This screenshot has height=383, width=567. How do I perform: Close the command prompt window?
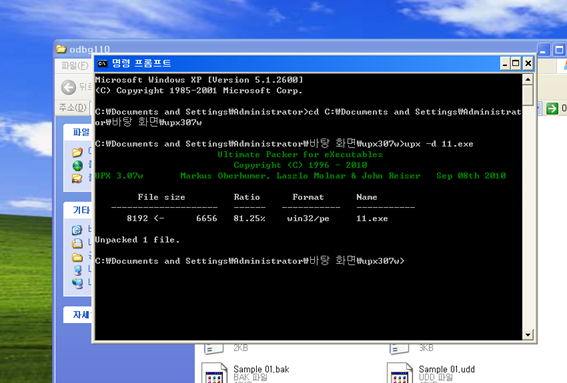(x=528, y=64)
